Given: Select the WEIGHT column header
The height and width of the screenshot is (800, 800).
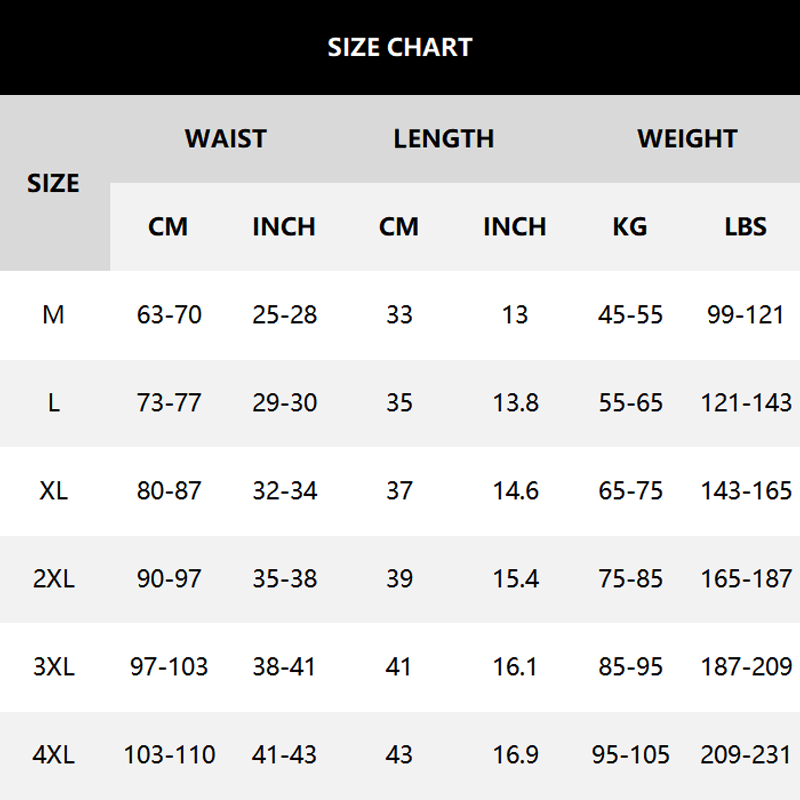Looking at the screenshot, I should coord(687,138).
